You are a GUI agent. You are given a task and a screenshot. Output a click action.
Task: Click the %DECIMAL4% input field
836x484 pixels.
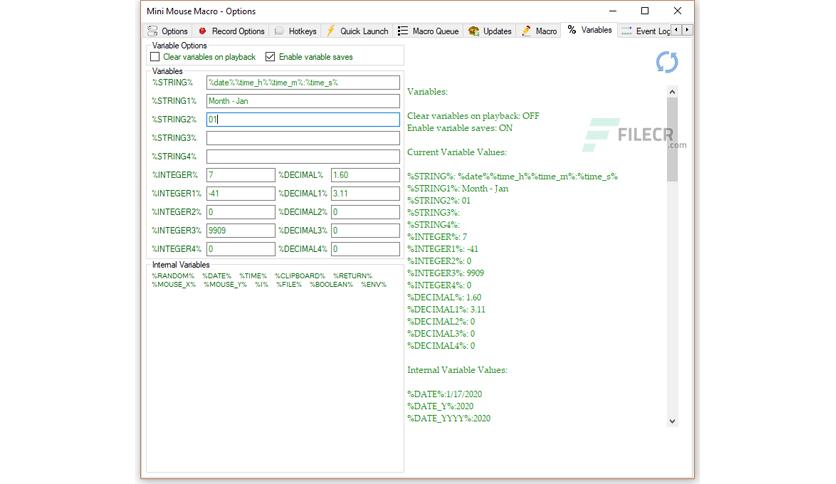click(x=365, y=249)
